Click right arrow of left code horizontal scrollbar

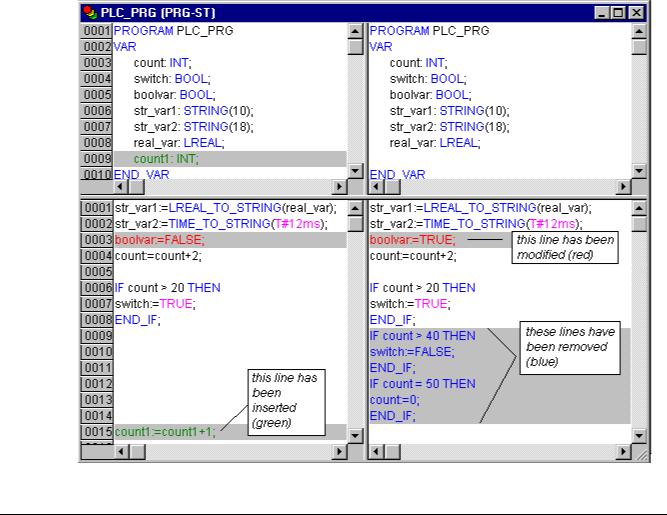[x=339, y=451]
